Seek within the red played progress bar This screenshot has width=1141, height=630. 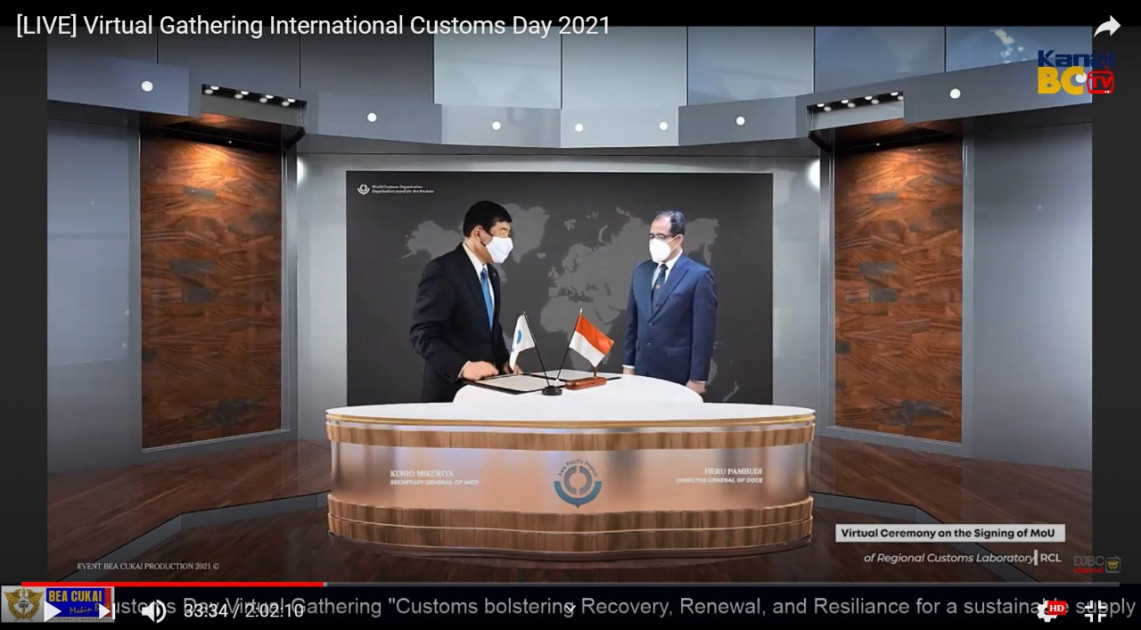tap(170, 584)
